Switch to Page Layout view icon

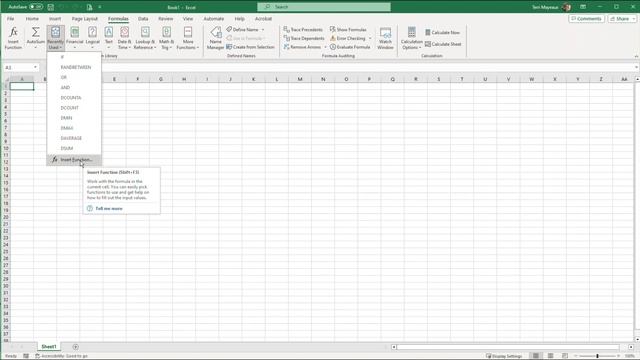click(550, 356)
